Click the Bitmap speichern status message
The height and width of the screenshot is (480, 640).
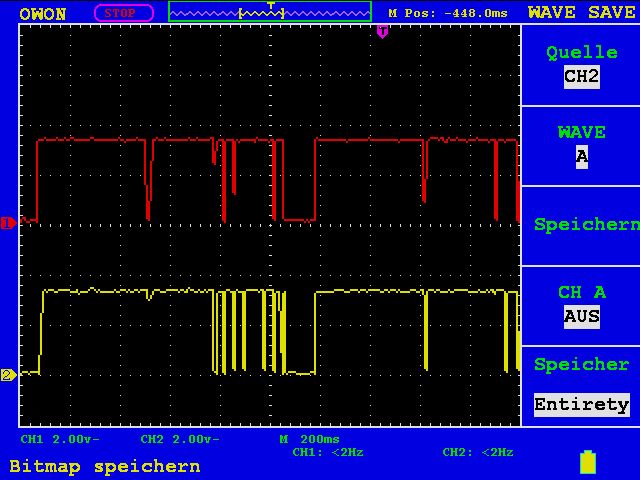[x=105, y=466]
